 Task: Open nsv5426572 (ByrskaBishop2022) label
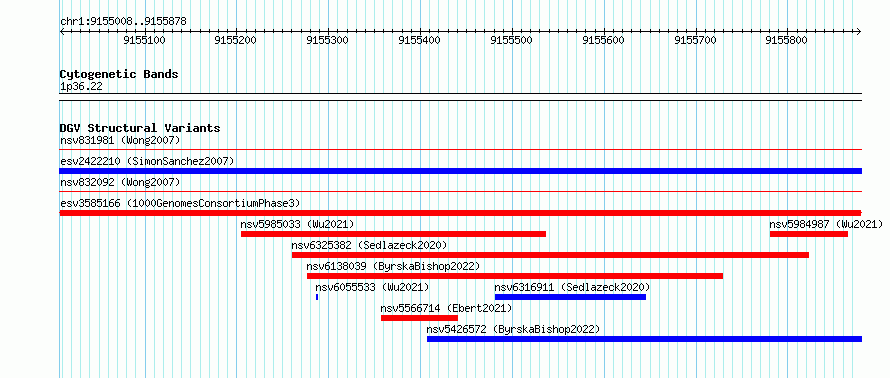[x=513, y=329]
